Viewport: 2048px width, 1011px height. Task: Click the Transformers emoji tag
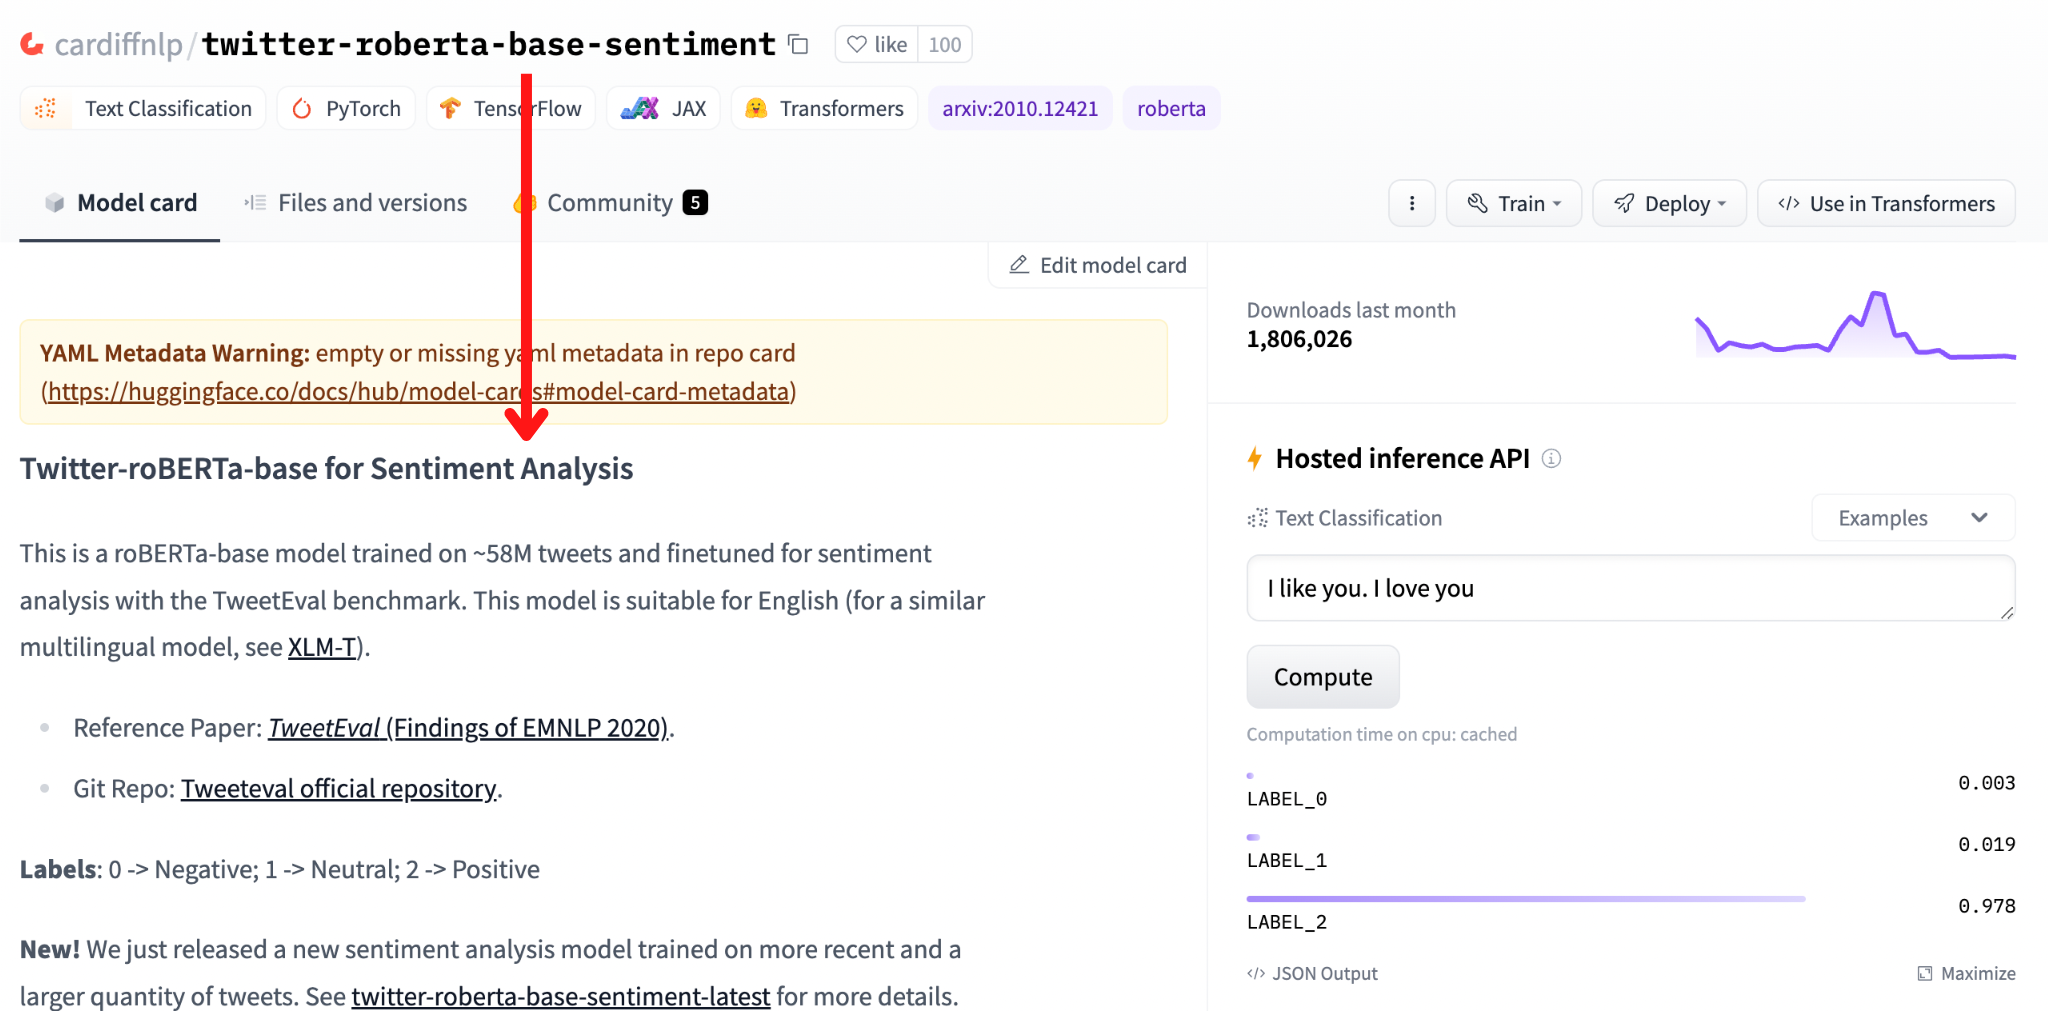point(824,108)
